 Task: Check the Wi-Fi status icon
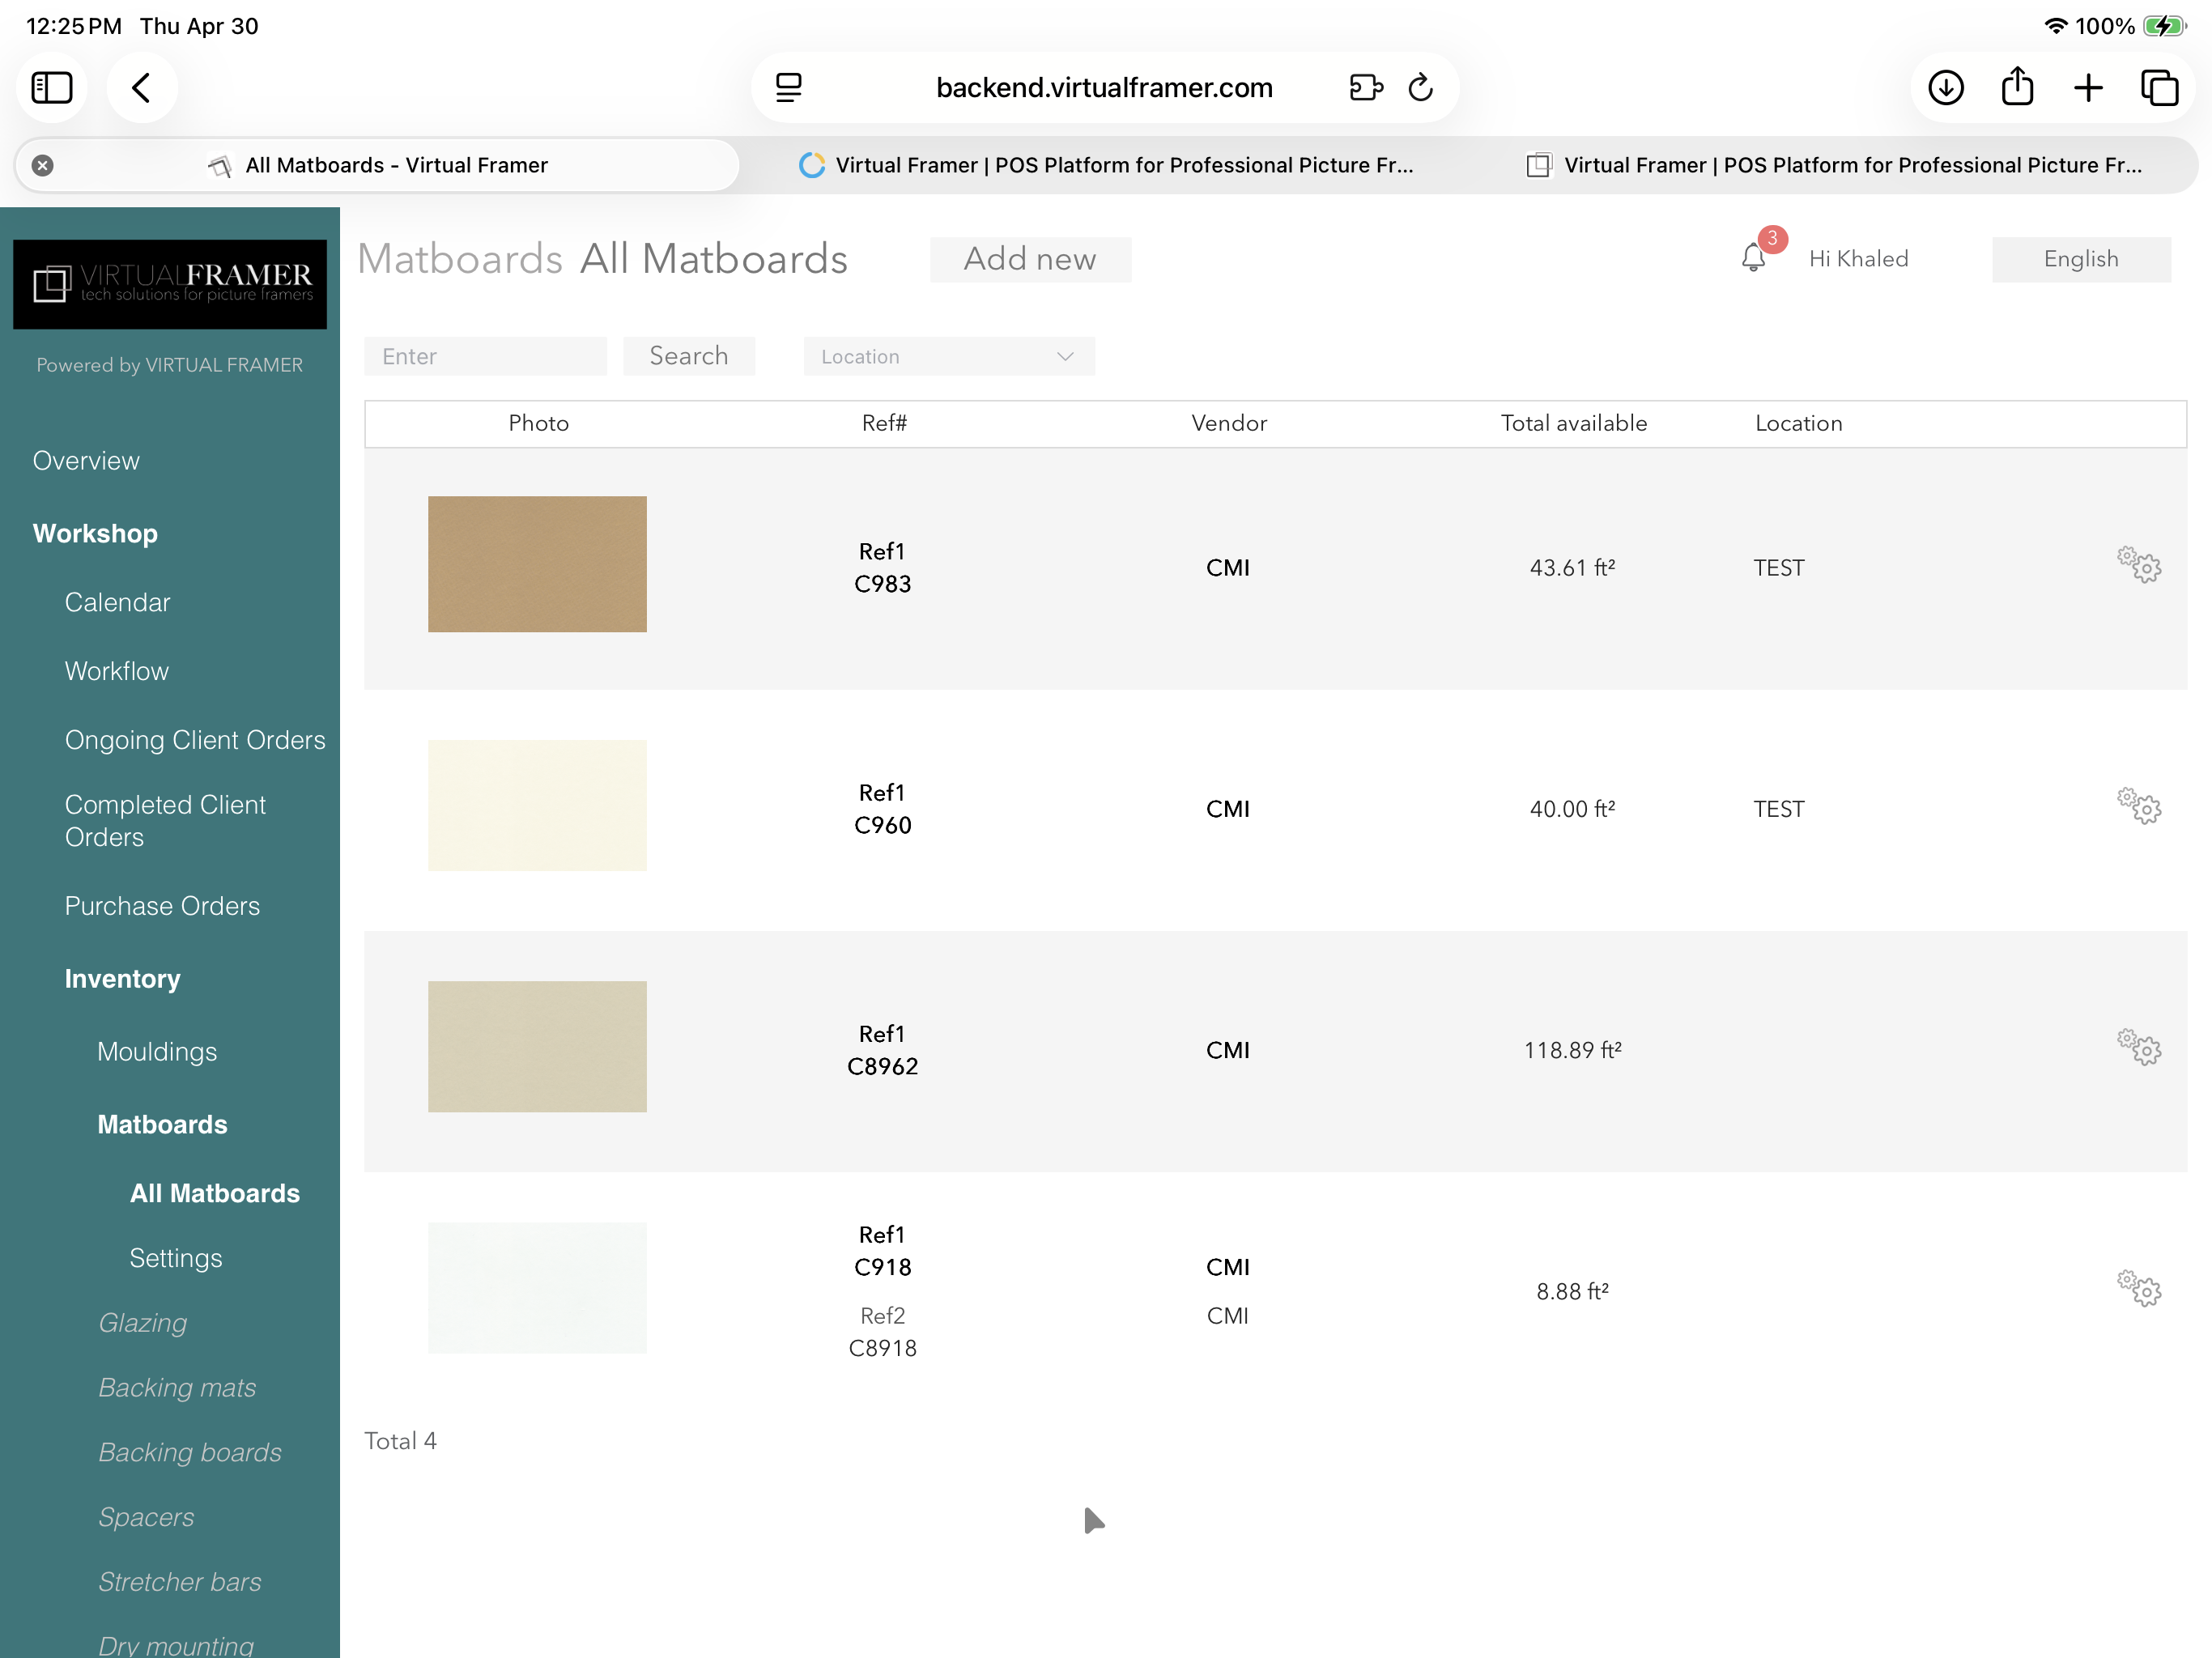tap(2054, 26)
